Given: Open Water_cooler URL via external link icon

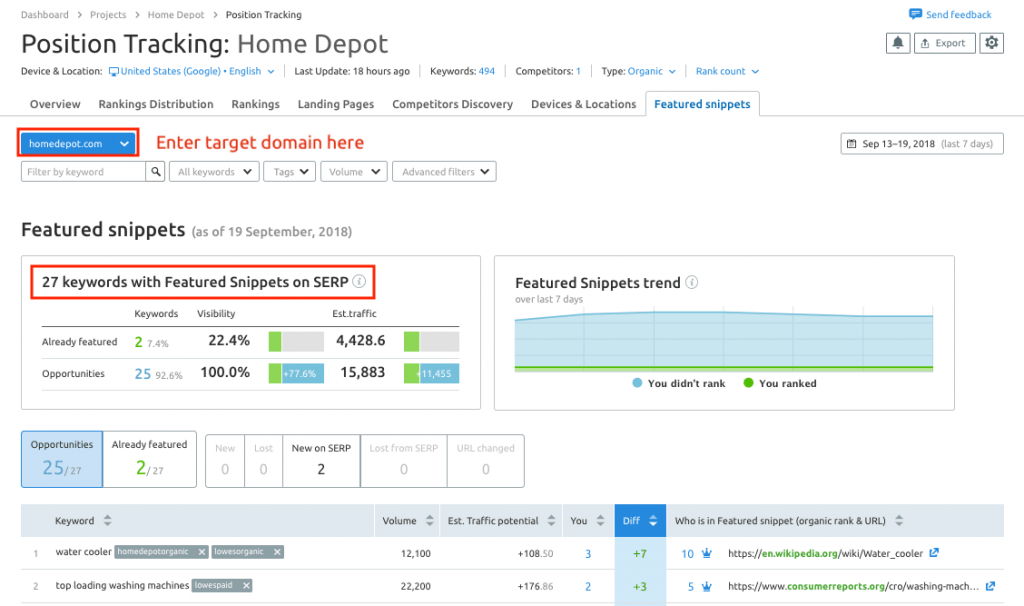Looking at the screenshot, I should 934,552.
